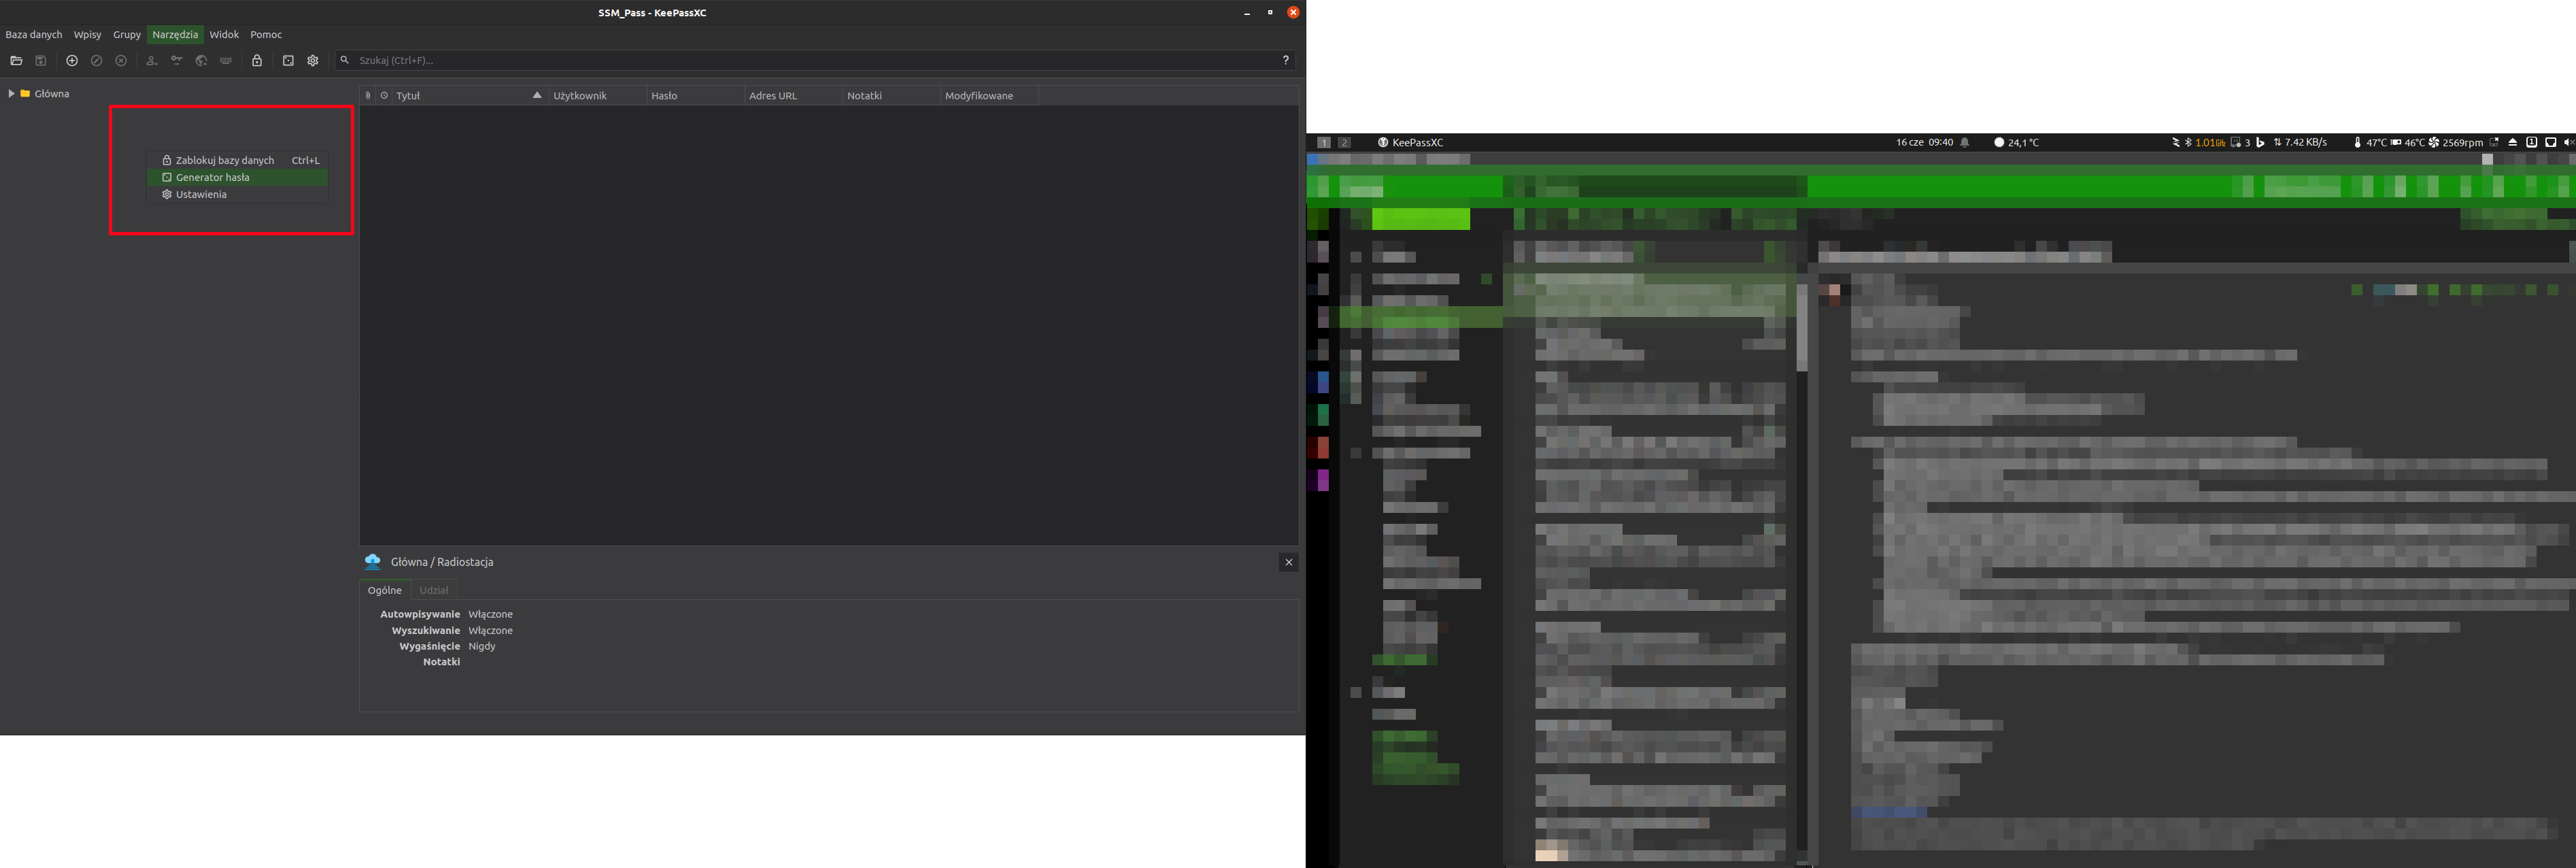Click the save database toolbar icon
Viewport: 2576px width, 868px height.
click(41, 61)
